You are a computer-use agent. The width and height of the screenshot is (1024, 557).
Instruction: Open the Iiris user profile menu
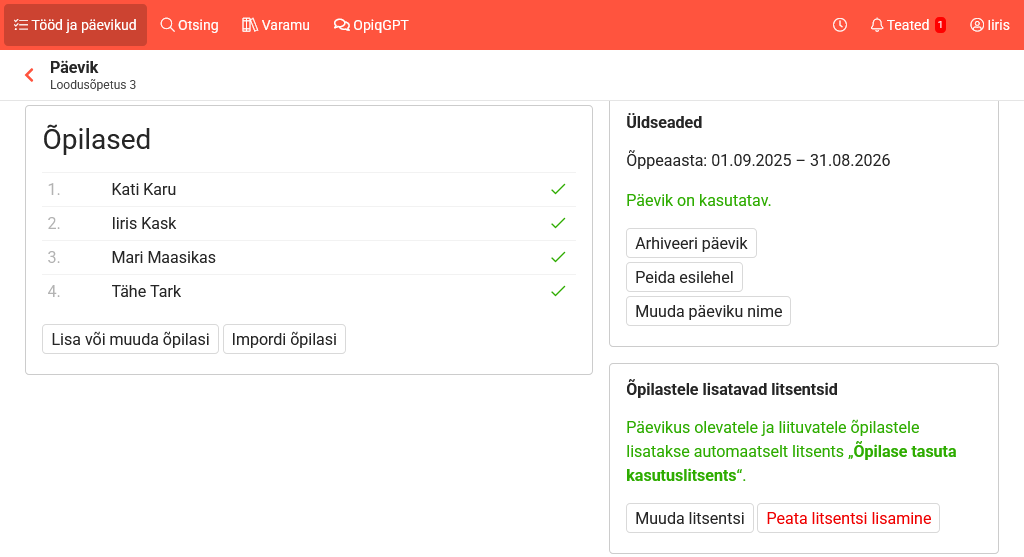tap(989, 25)
